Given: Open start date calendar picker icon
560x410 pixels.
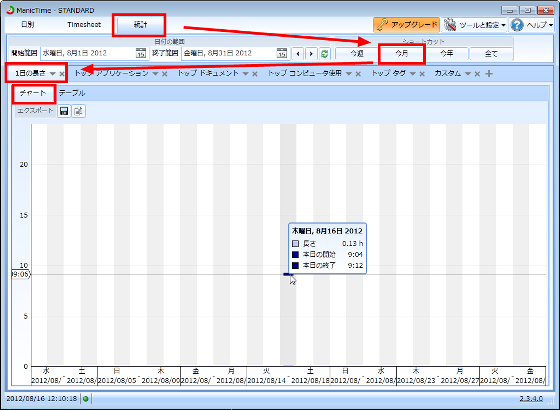Looking at the screenshot, I should click(x=141, y=54).
